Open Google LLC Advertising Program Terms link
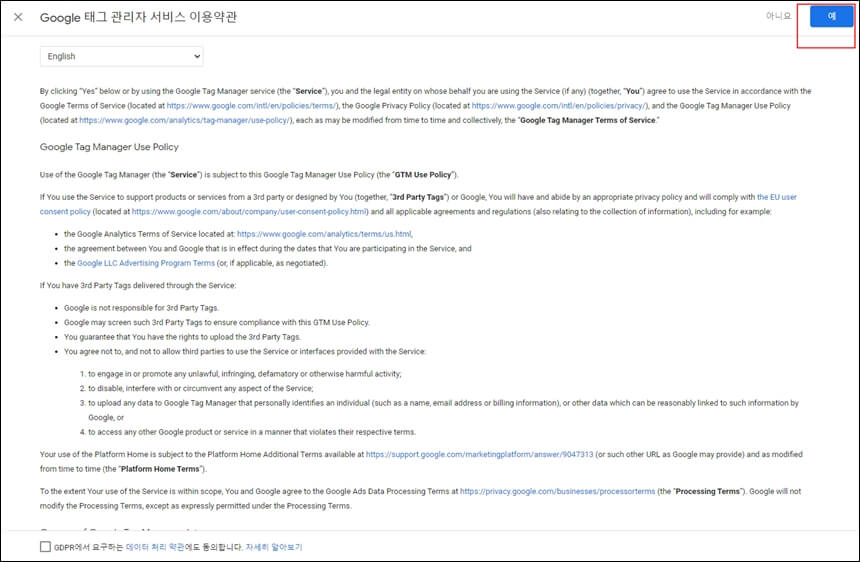Viewport: 860px width, 562px height. pos(146,263)
